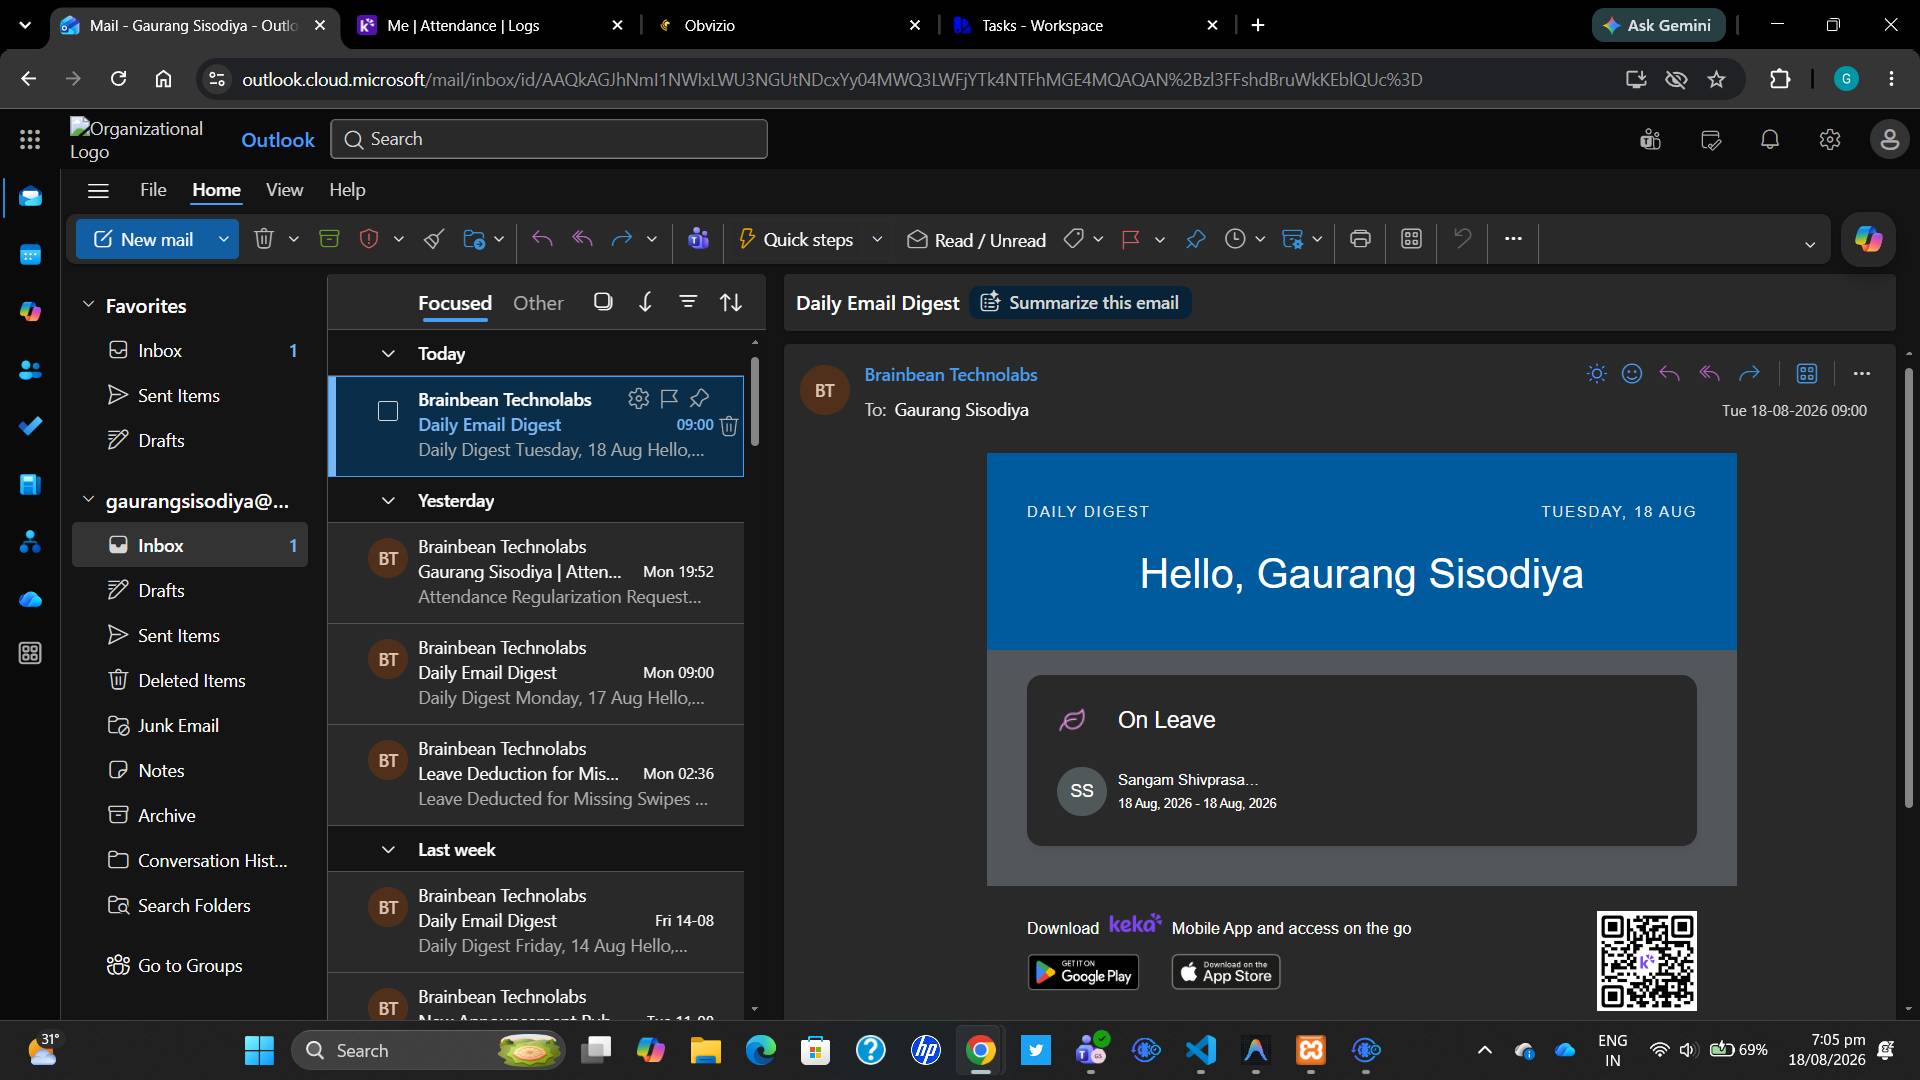The height and width of the screenshot is (1080, 1920).
Task: Tick the checkbox on Daily Email Digest message
Action: 388,411
